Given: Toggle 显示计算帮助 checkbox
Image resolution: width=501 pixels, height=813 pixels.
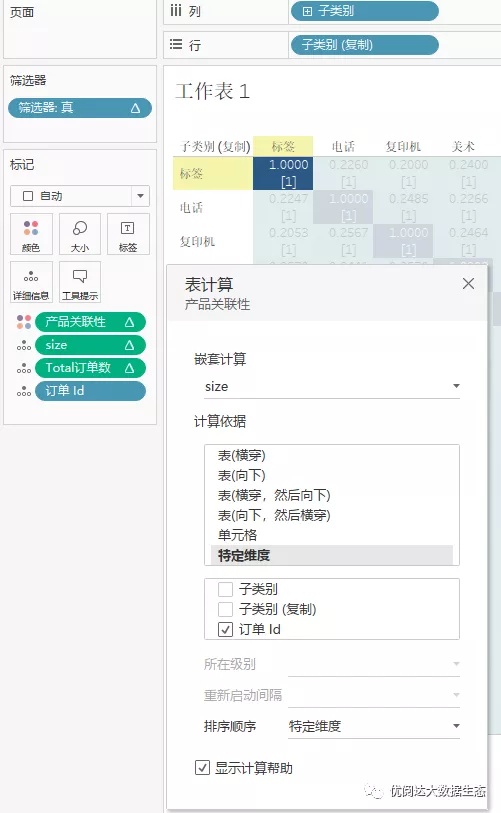Looking at the screenshot, I should [x=202, y=767].
